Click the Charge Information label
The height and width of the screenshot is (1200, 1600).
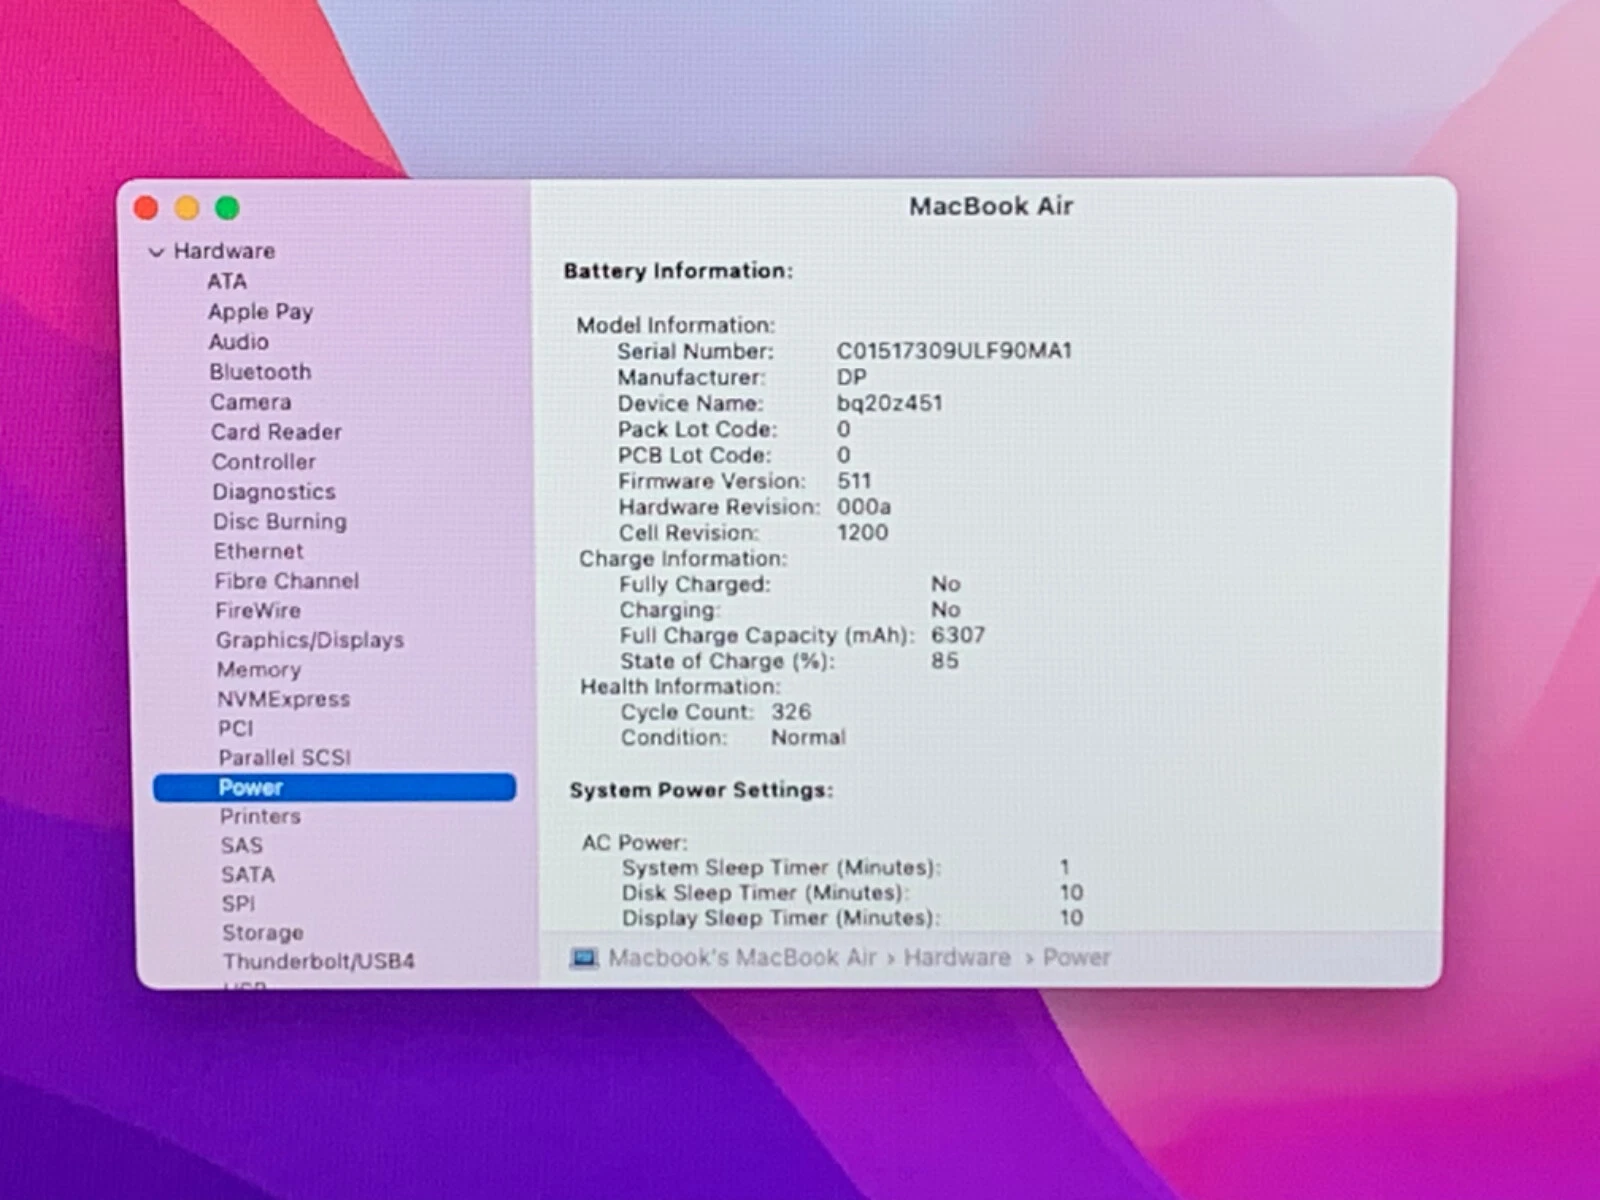click(683, 559)
